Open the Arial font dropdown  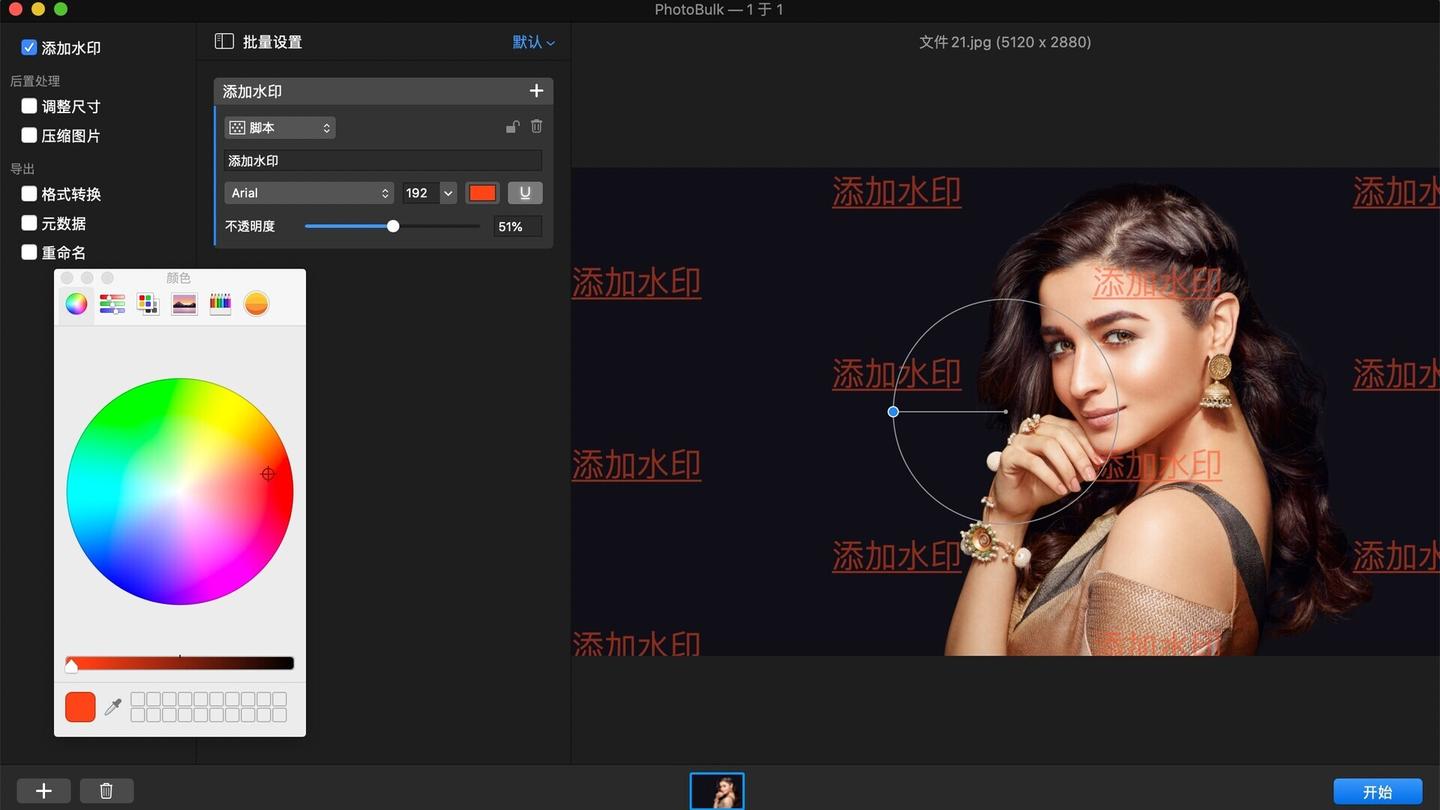[309, 193]
